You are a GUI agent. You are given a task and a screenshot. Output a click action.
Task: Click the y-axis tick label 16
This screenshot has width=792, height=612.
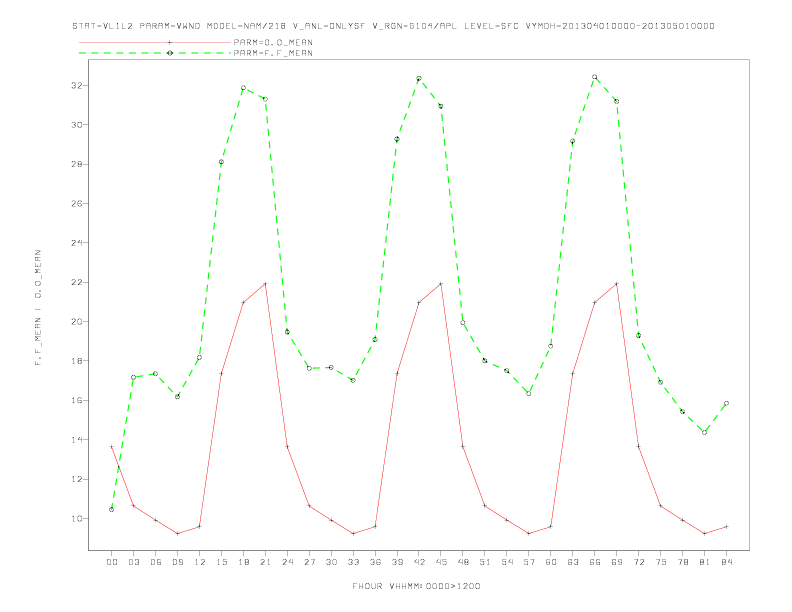tap(76, 400)
